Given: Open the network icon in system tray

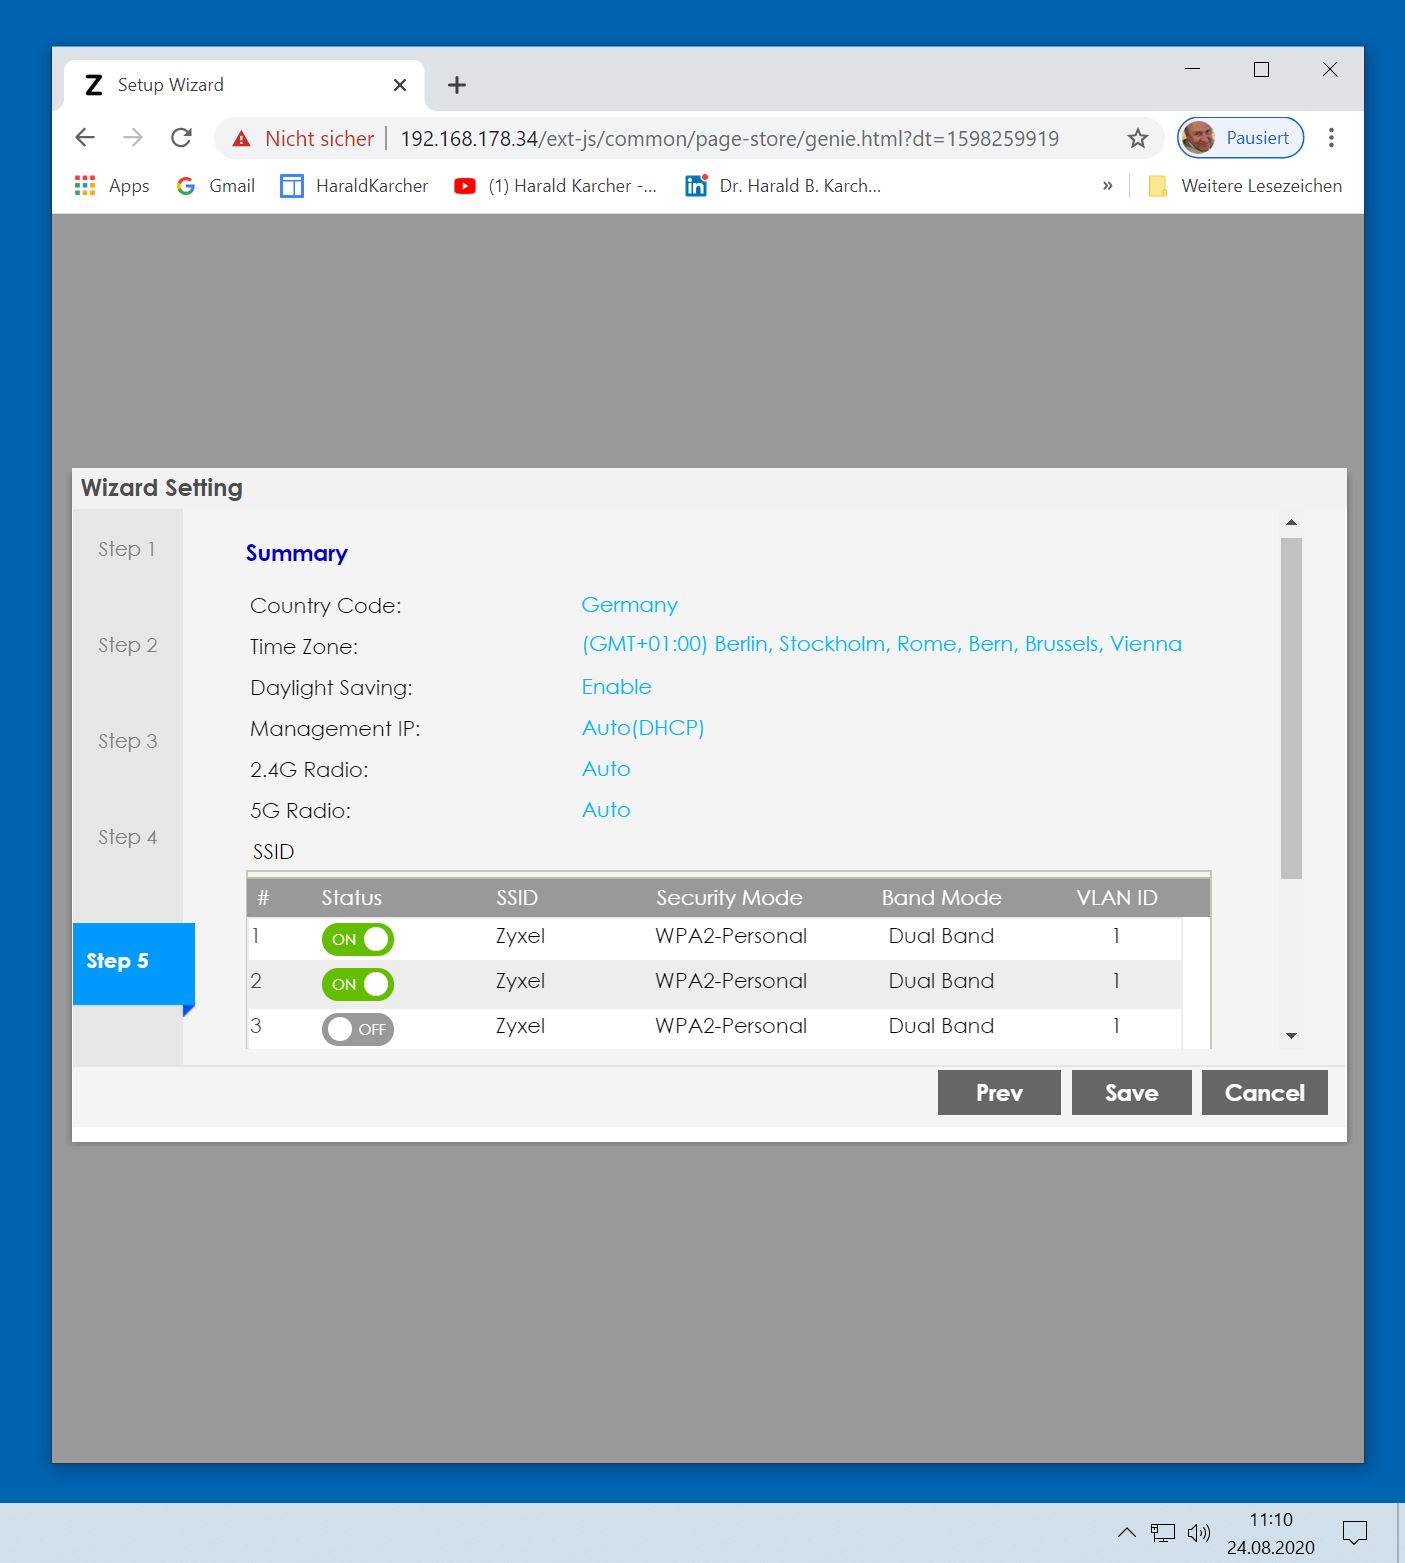Looking at the screenshot, I should pyautogui.click(x=1162, y=1532).
